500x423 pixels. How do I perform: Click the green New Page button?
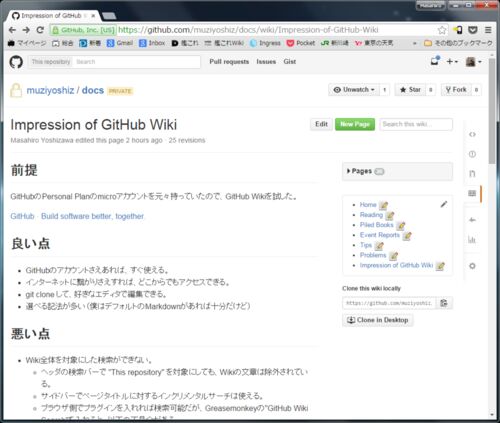click(x=355, y=124)
